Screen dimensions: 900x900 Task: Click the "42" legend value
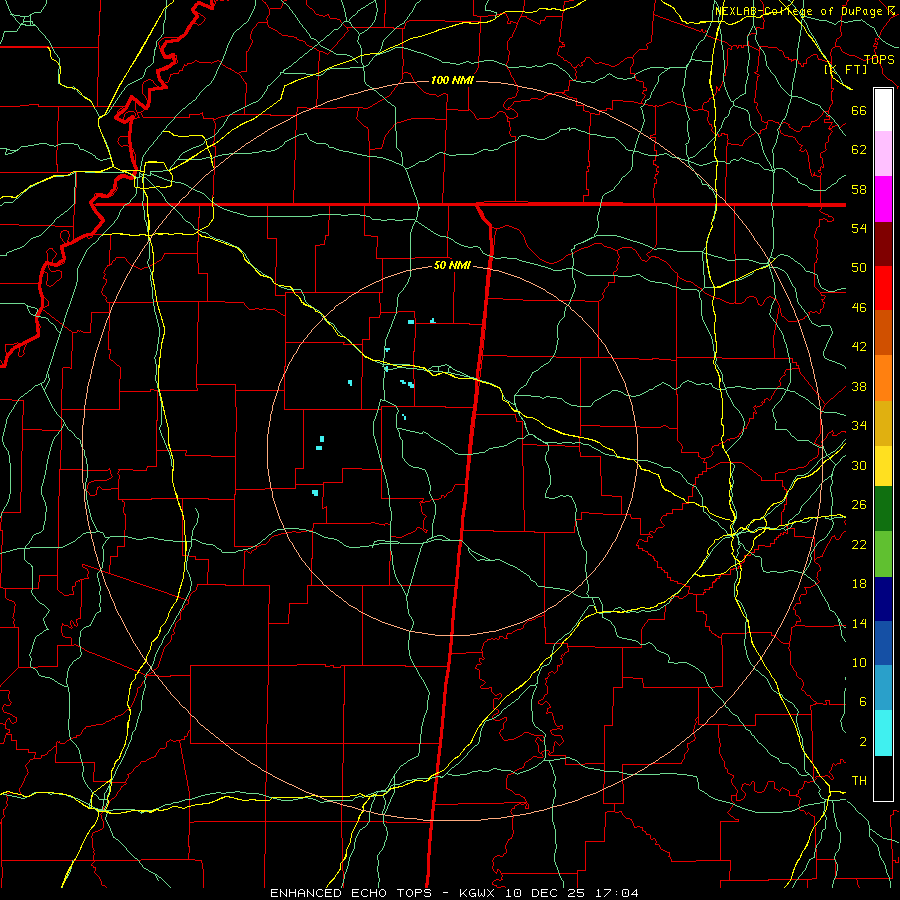pyautogui.click(x=859, y=347)
